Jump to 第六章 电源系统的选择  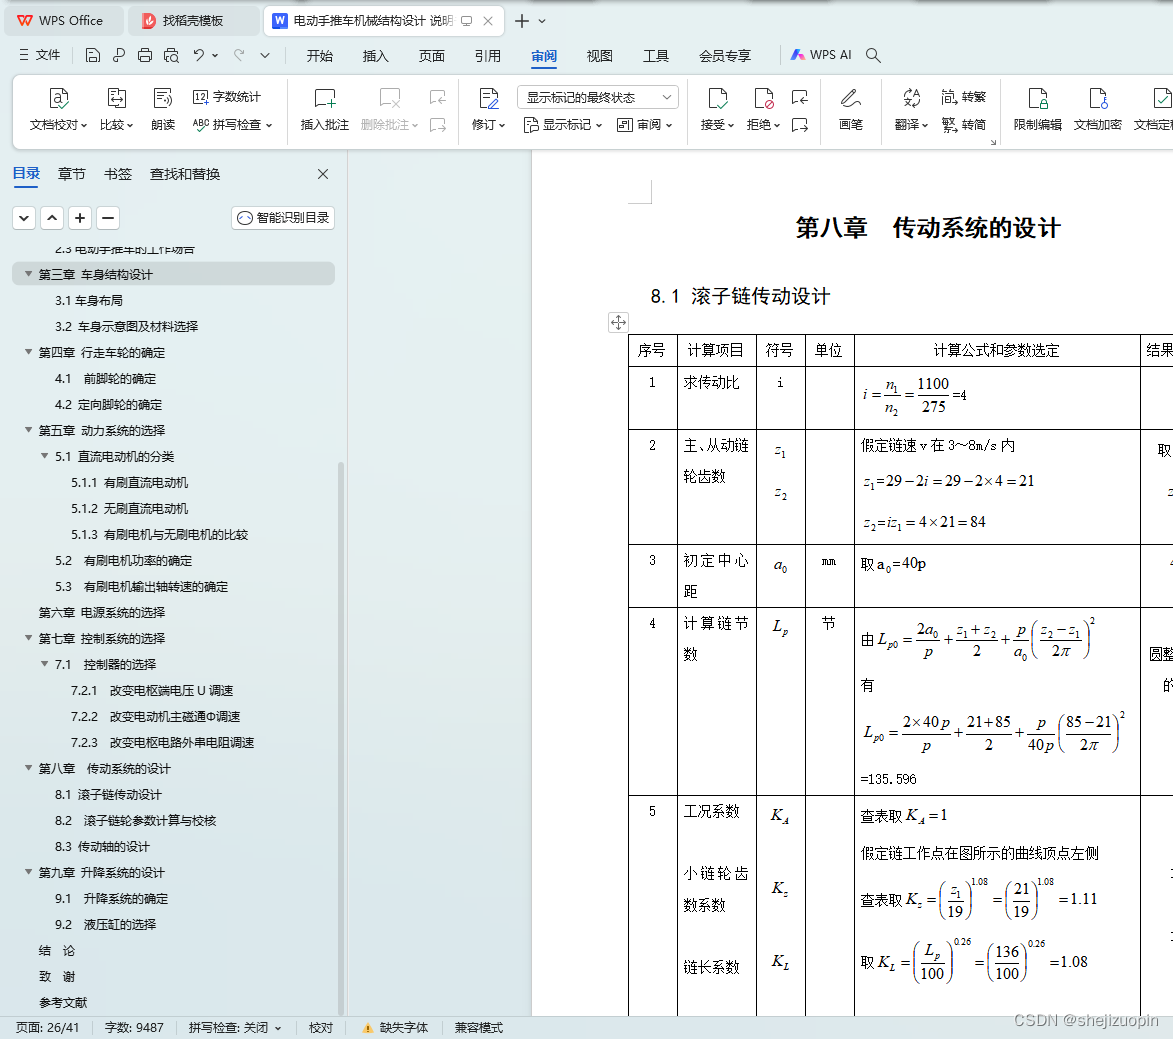click(x=102, y=613)
